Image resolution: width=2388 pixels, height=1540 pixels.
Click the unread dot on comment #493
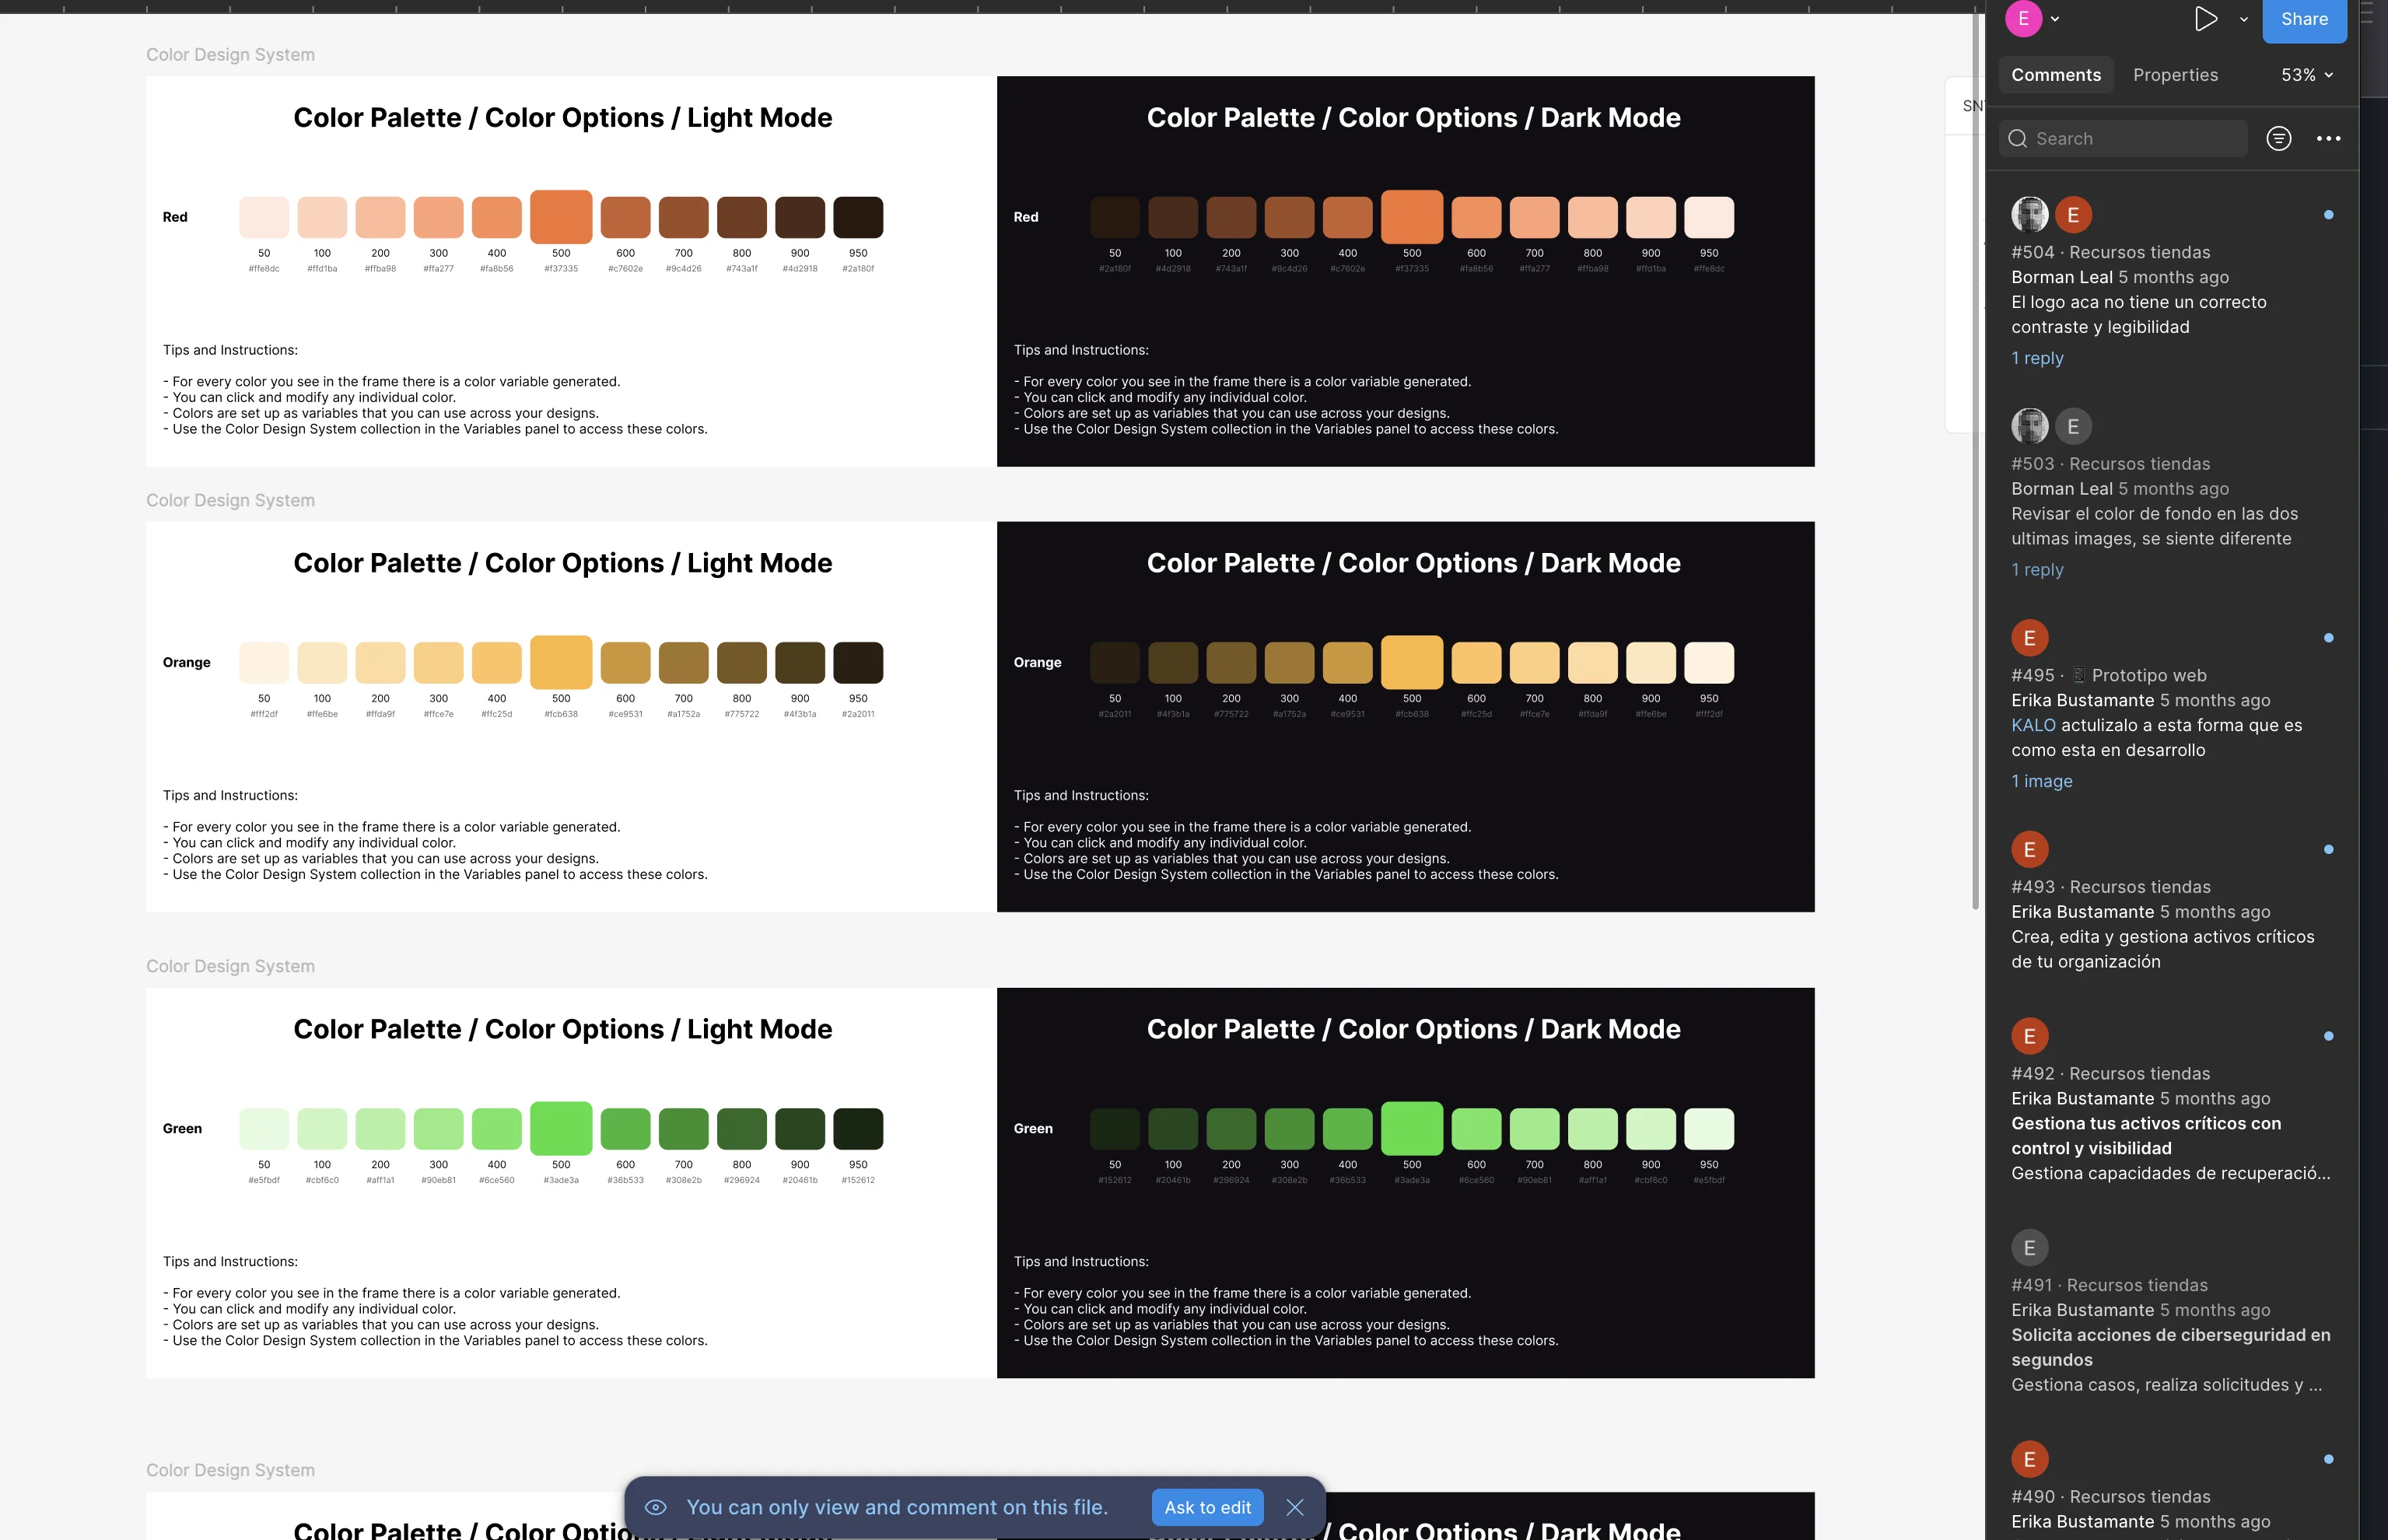click(x=2328, y=850)
